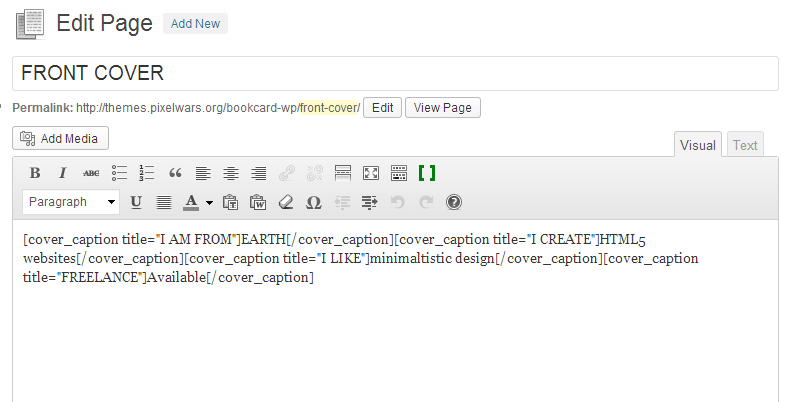This screenshot has width=792, height=402.
Task: Select the Visual editor tab
Action: [698, 145]
